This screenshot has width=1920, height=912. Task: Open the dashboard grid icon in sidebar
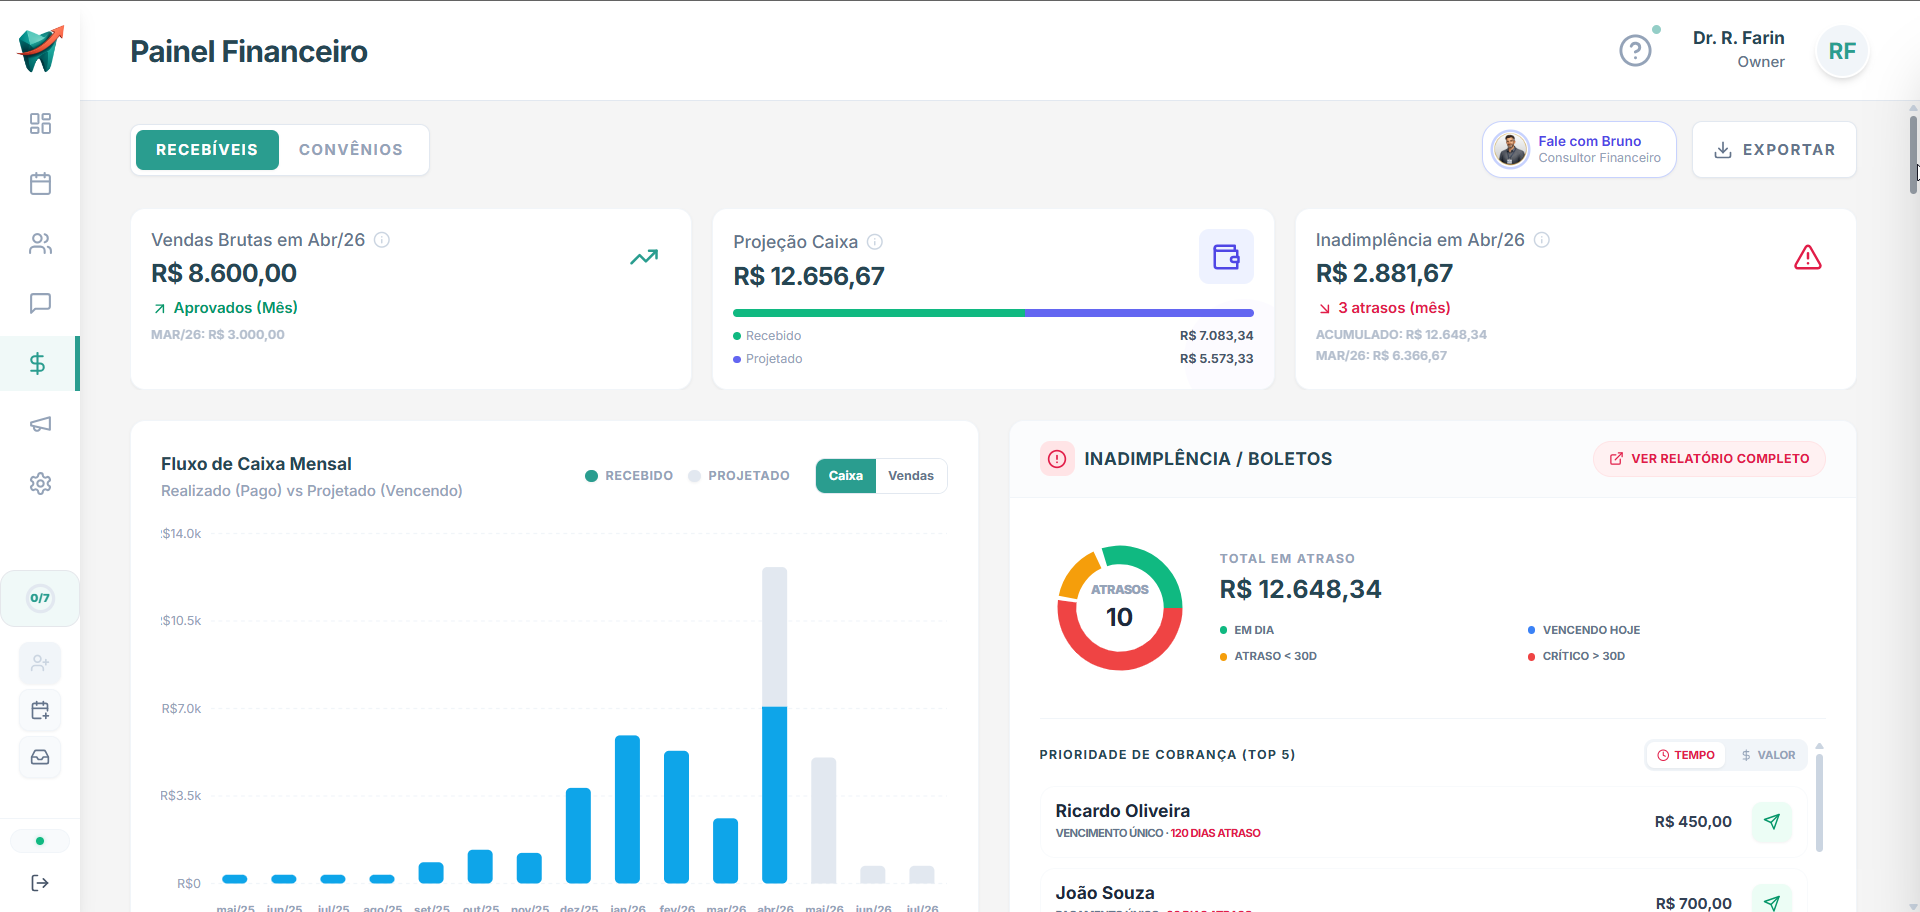(40, 124)
